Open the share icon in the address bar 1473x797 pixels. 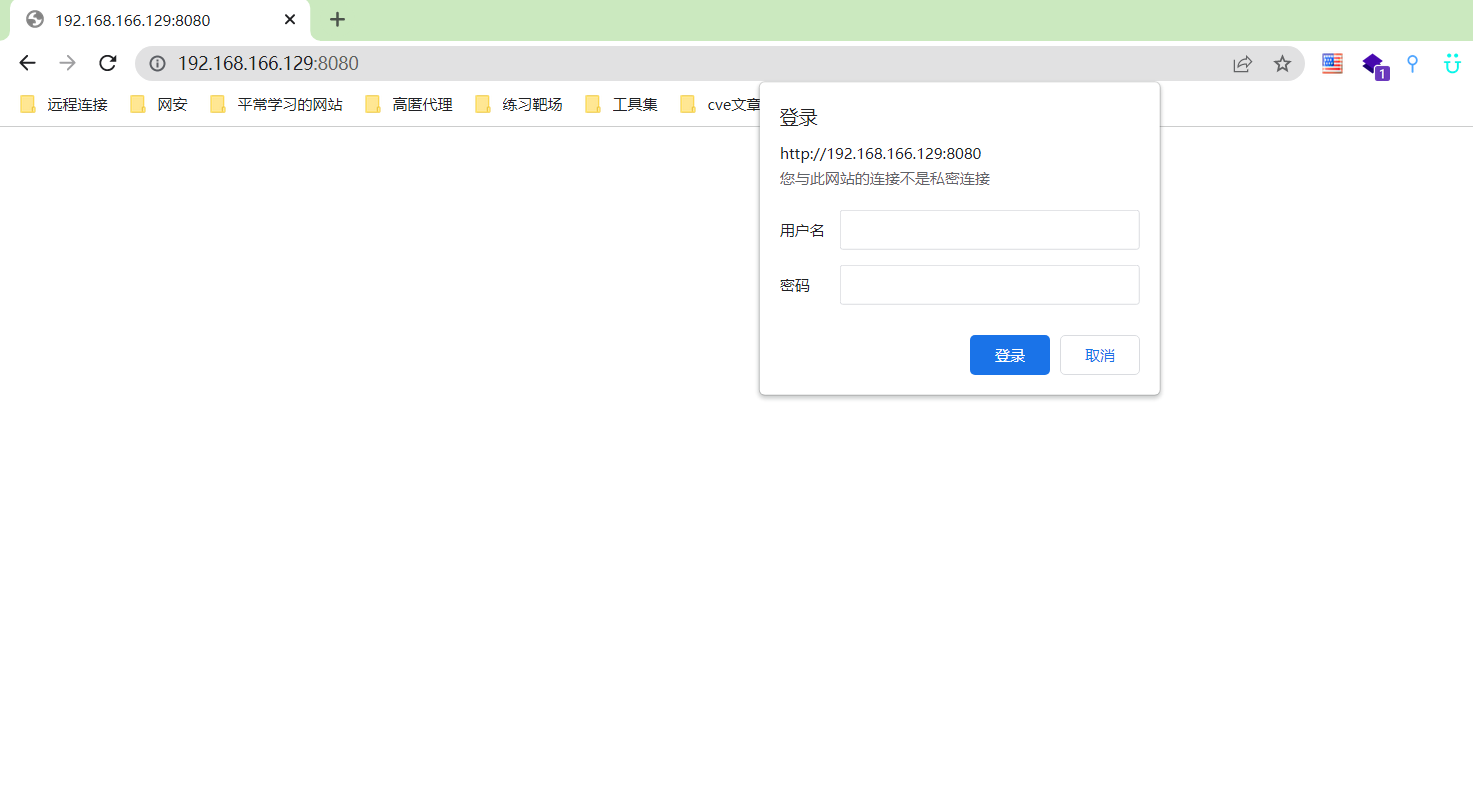coord(1242,63)
